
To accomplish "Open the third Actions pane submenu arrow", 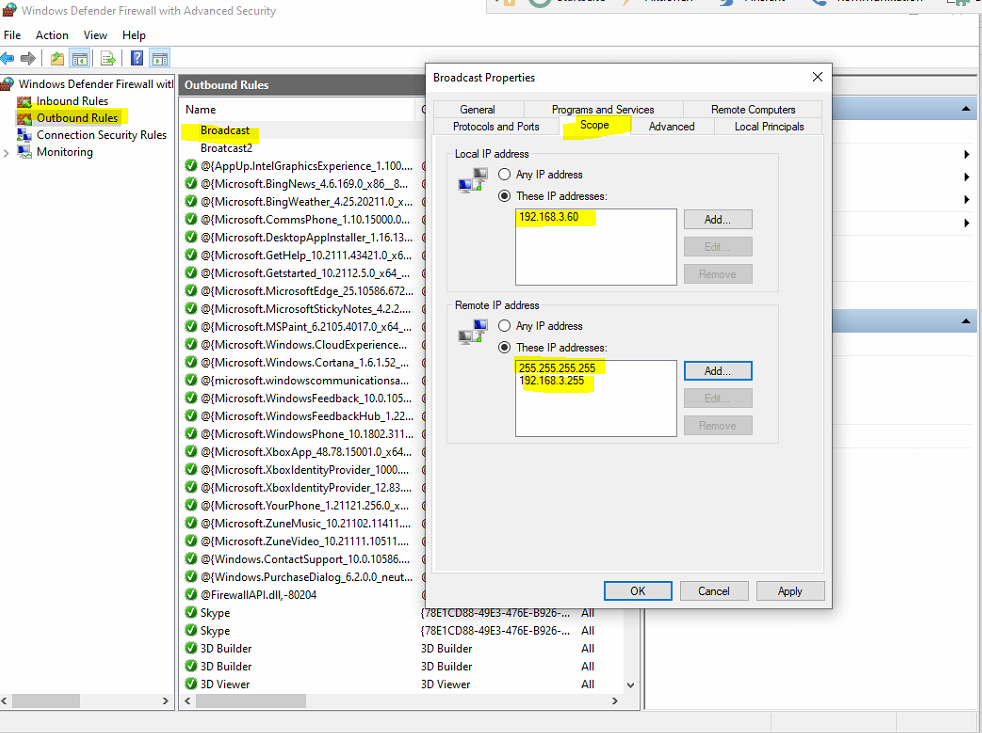I will [x=966, y=200].
